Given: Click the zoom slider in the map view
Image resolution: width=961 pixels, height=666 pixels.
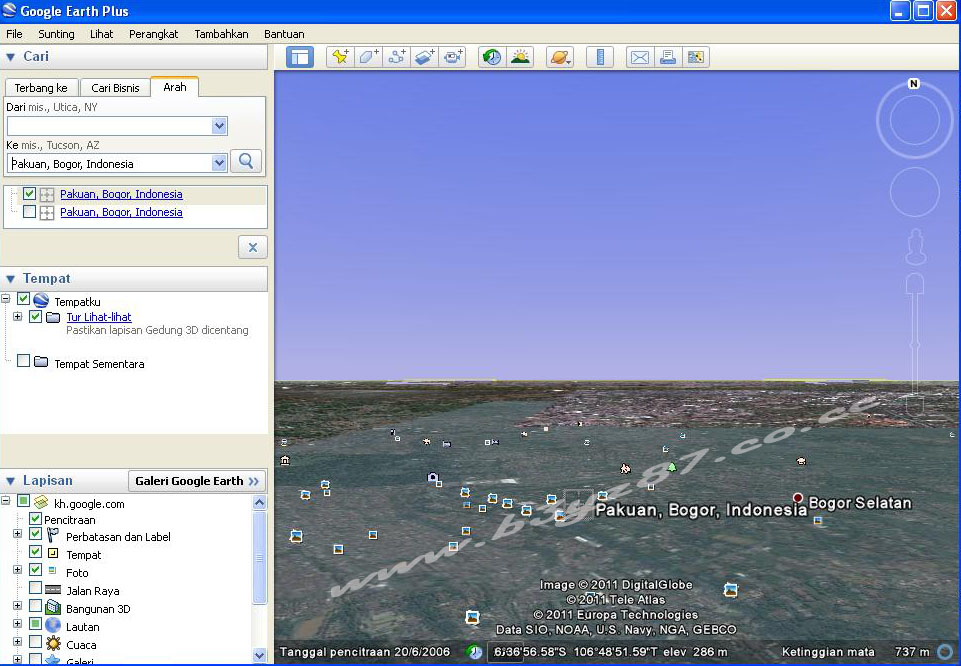Looking at the screenshot, I should coord(915,344).
